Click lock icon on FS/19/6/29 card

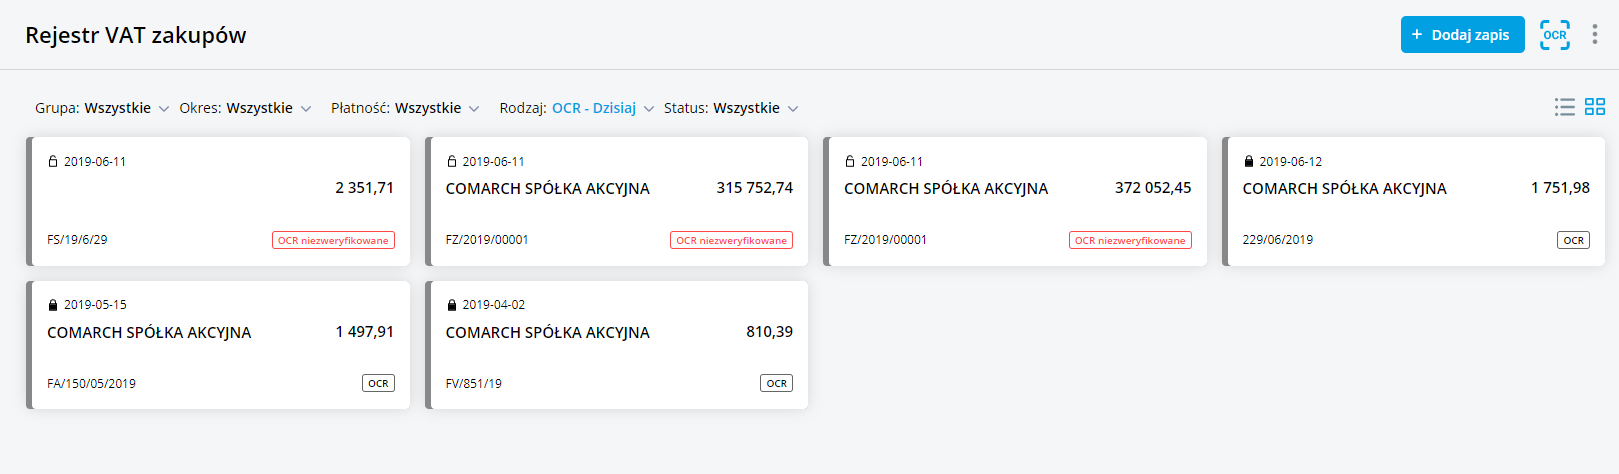(x=53, y=161)
